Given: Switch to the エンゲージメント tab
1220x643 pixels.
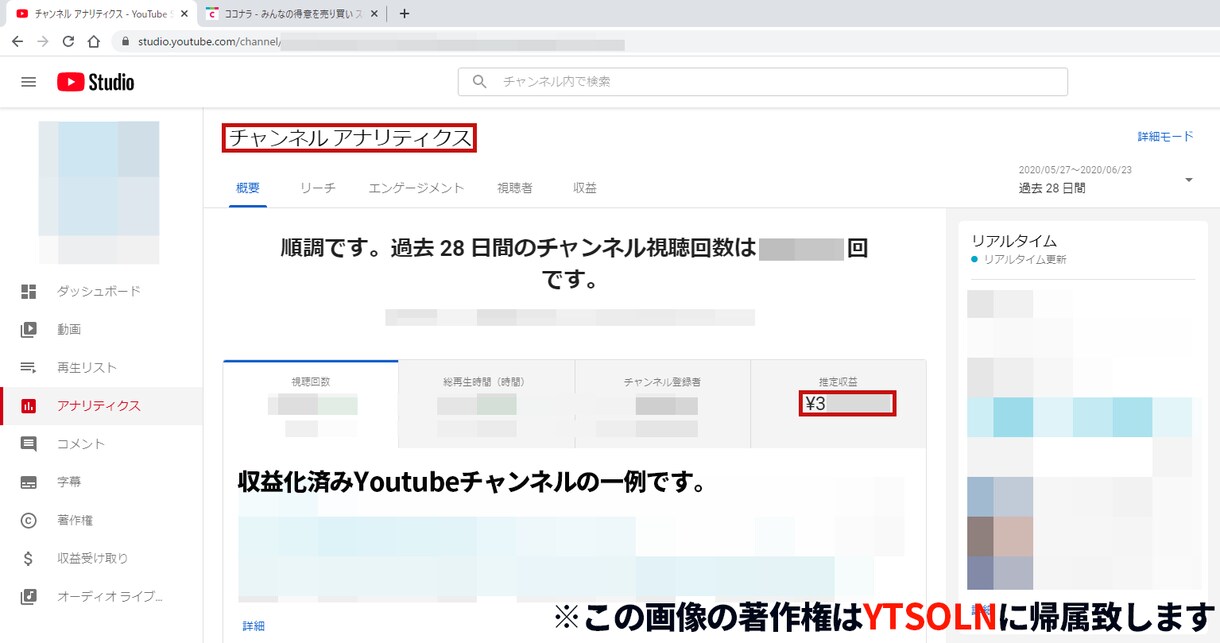Looking at the screenshot, I should [416, 188].
